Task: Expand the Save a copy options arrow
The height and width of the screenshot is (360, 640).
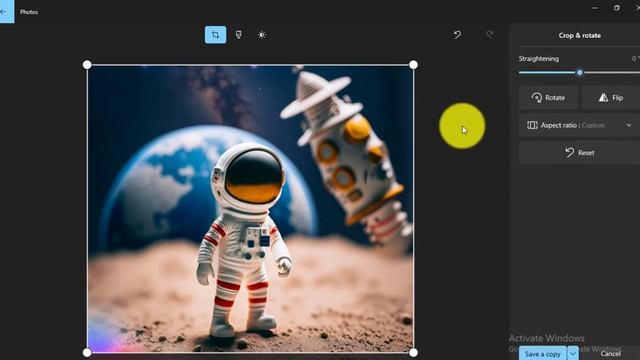Action: tap(573, 353)
